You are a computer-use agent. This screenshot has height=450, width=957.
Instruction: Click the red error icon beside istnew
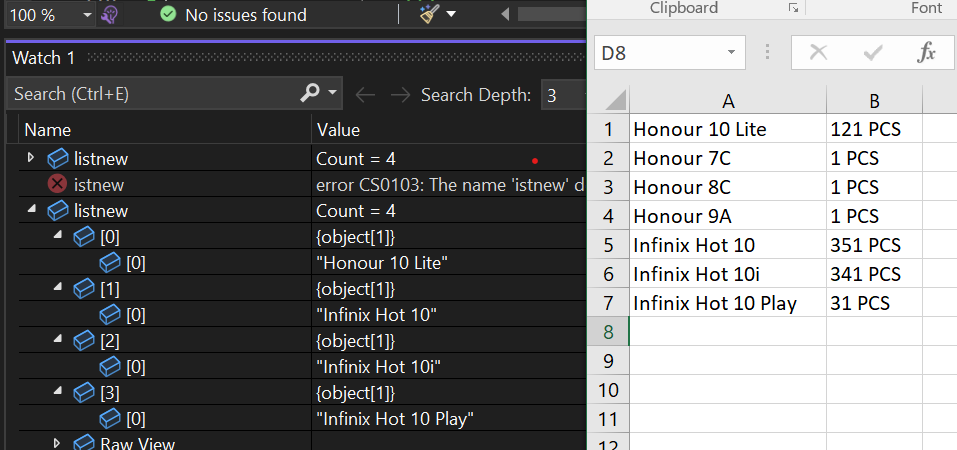(57, 184)
